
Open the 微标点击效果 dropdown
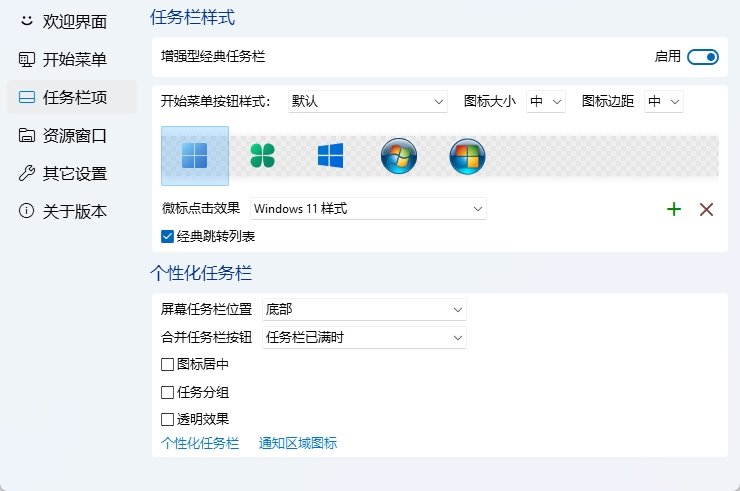click(367, 209)
